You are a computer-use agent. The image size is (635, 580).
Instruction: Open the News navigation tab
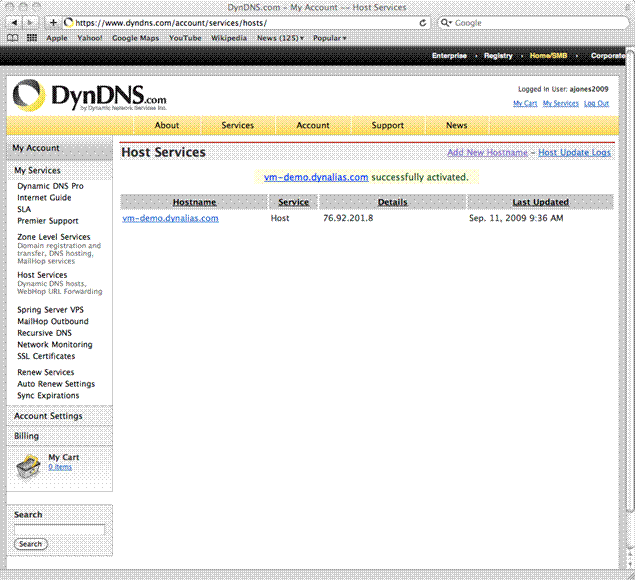point(457,125)
